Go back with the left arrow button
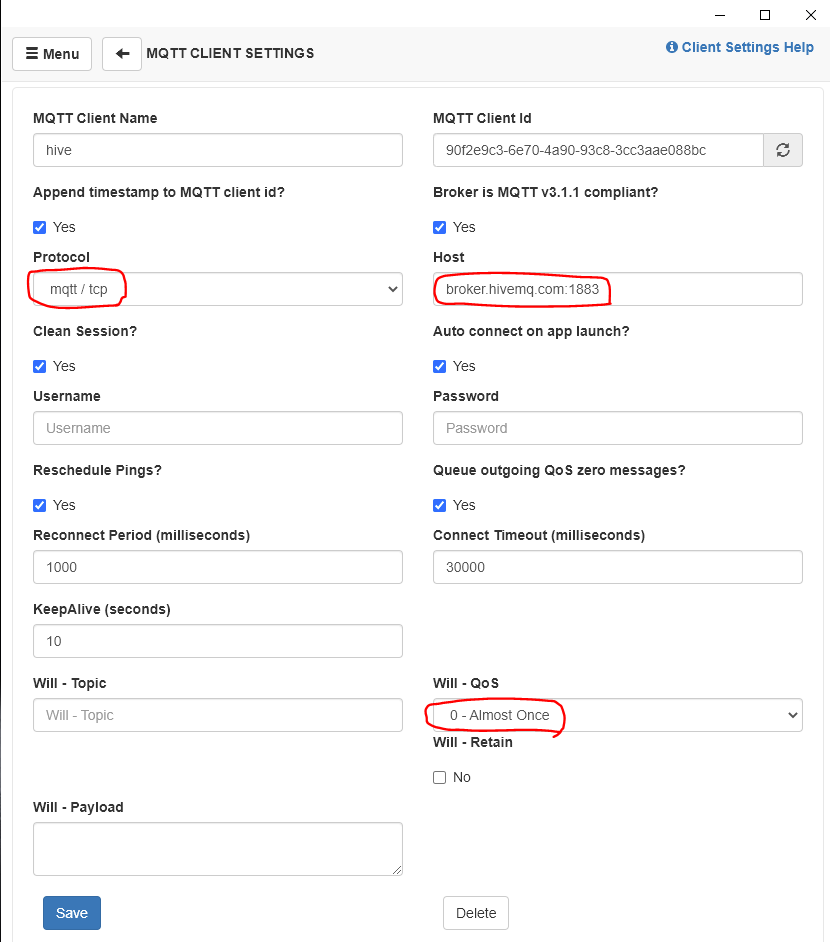830x942 pixels. [122, 54]
